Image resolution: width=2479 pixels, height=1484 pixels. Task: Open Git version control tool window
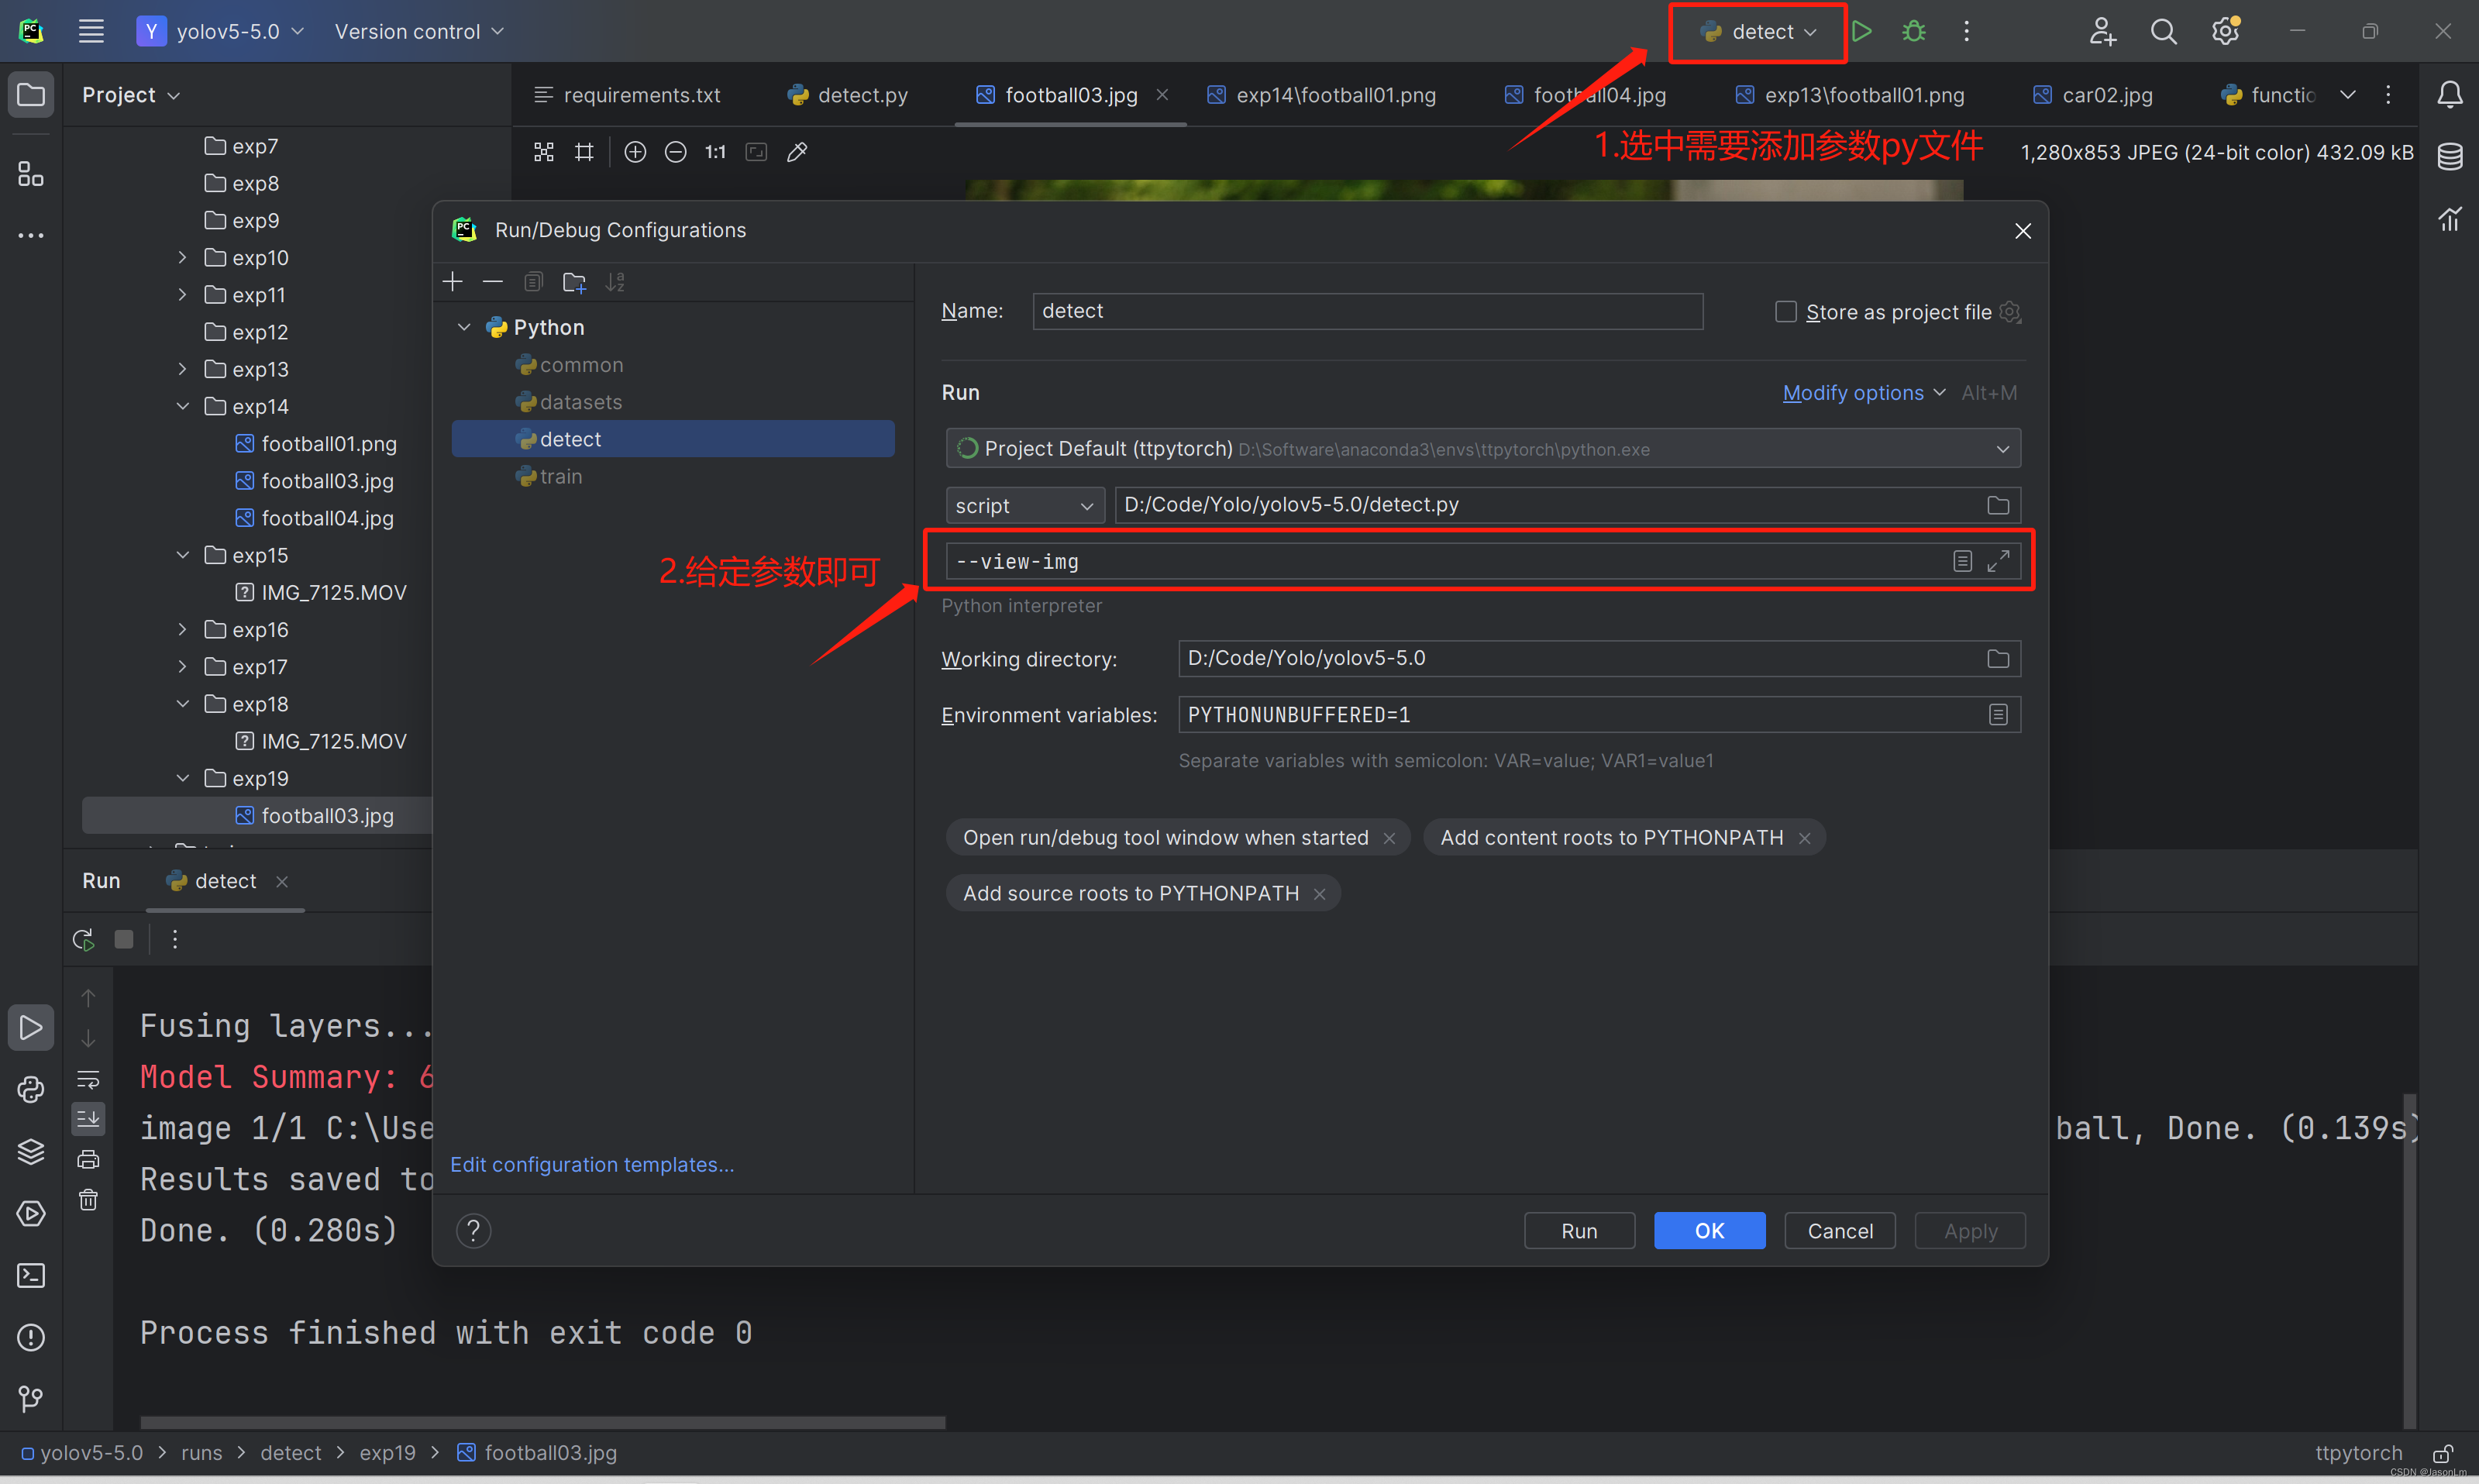[31, 1398]
